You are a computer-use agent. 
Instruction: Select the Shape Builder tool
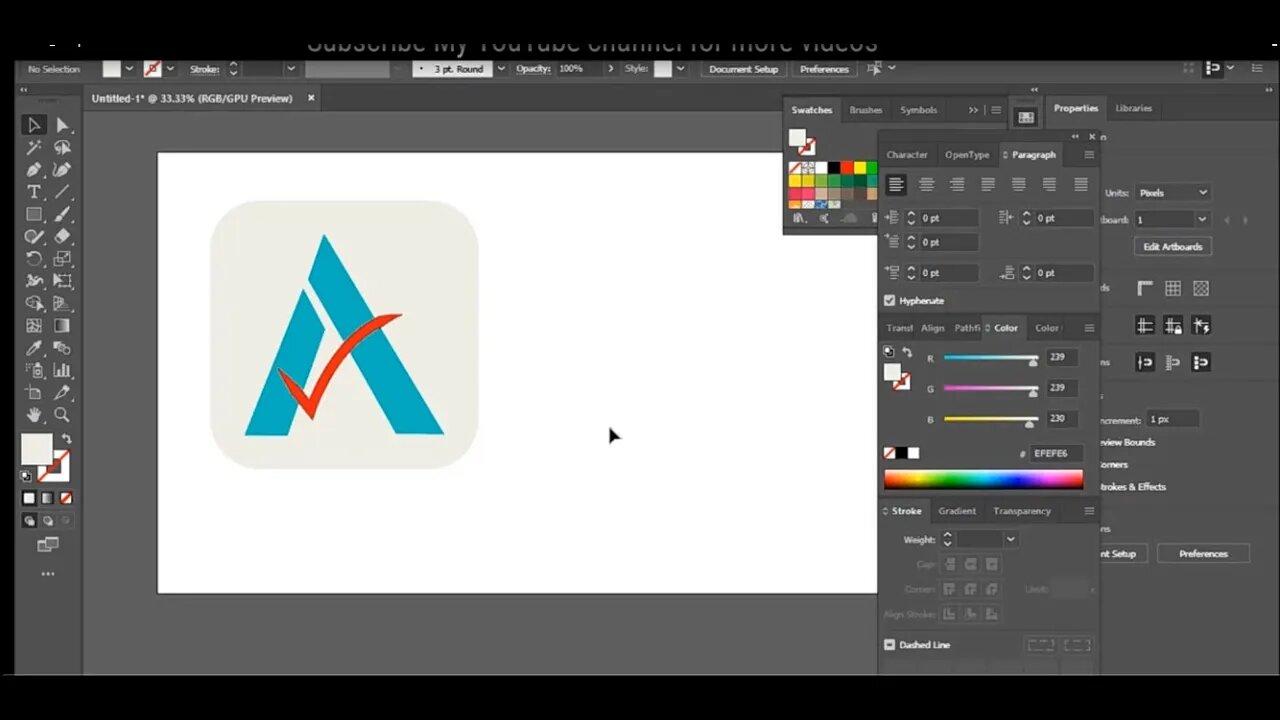pyautogui.click(x=33, y=303)
